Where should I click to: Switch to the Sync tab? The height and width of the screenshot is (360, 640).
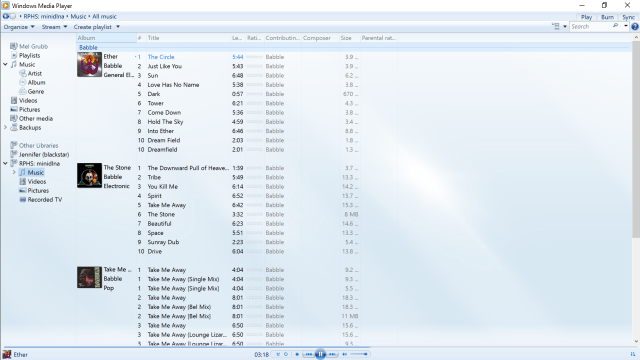click(x=629, y=17)
